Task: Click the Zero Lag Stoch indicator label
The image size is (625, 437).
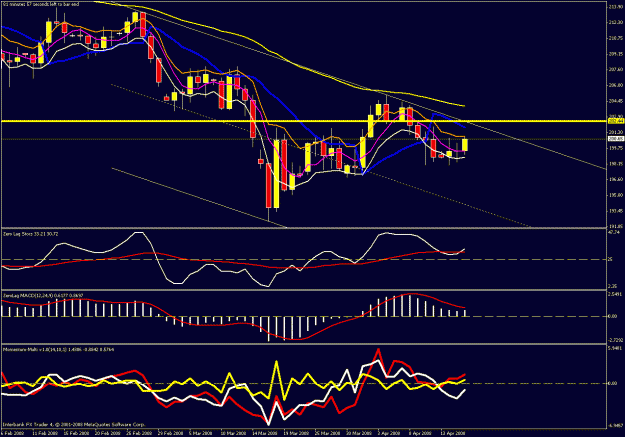Action: [x=30, y=234]
